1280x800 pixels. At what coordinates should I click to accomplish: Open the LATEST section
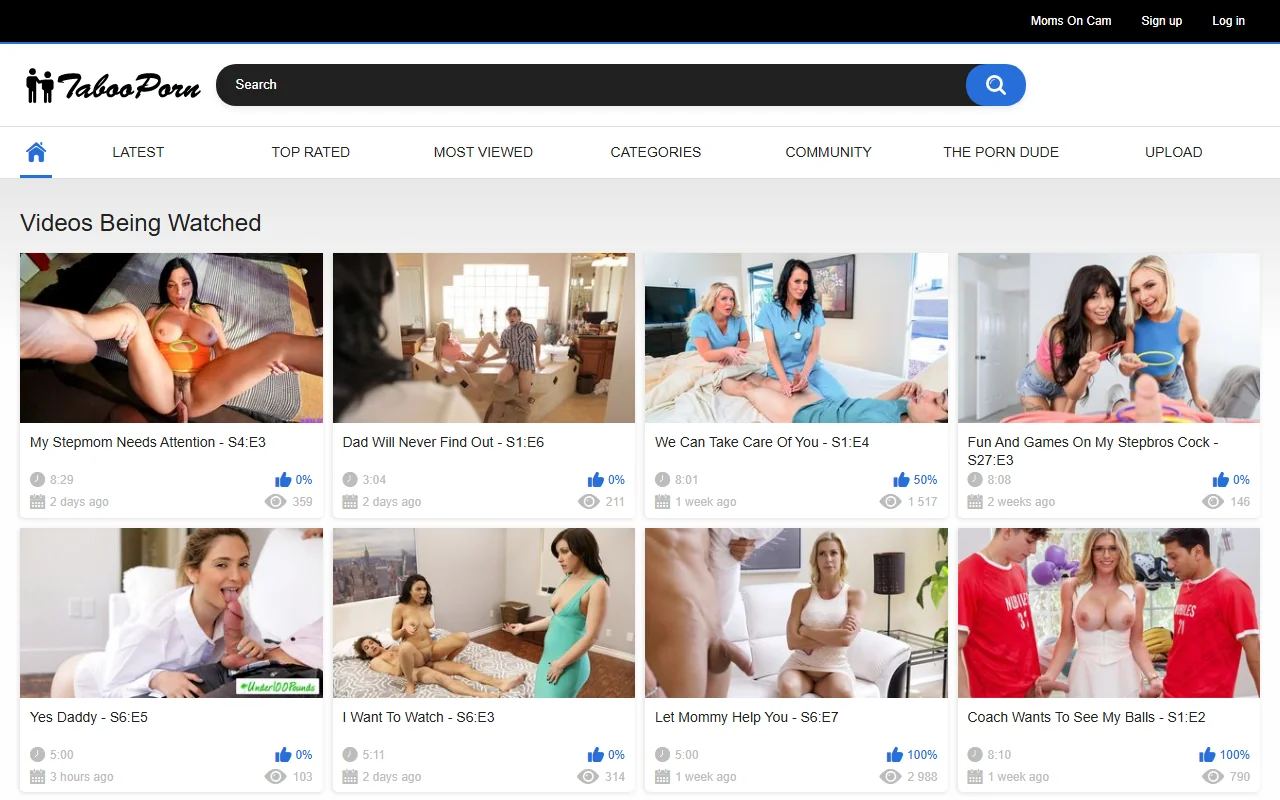pos(137,152)
